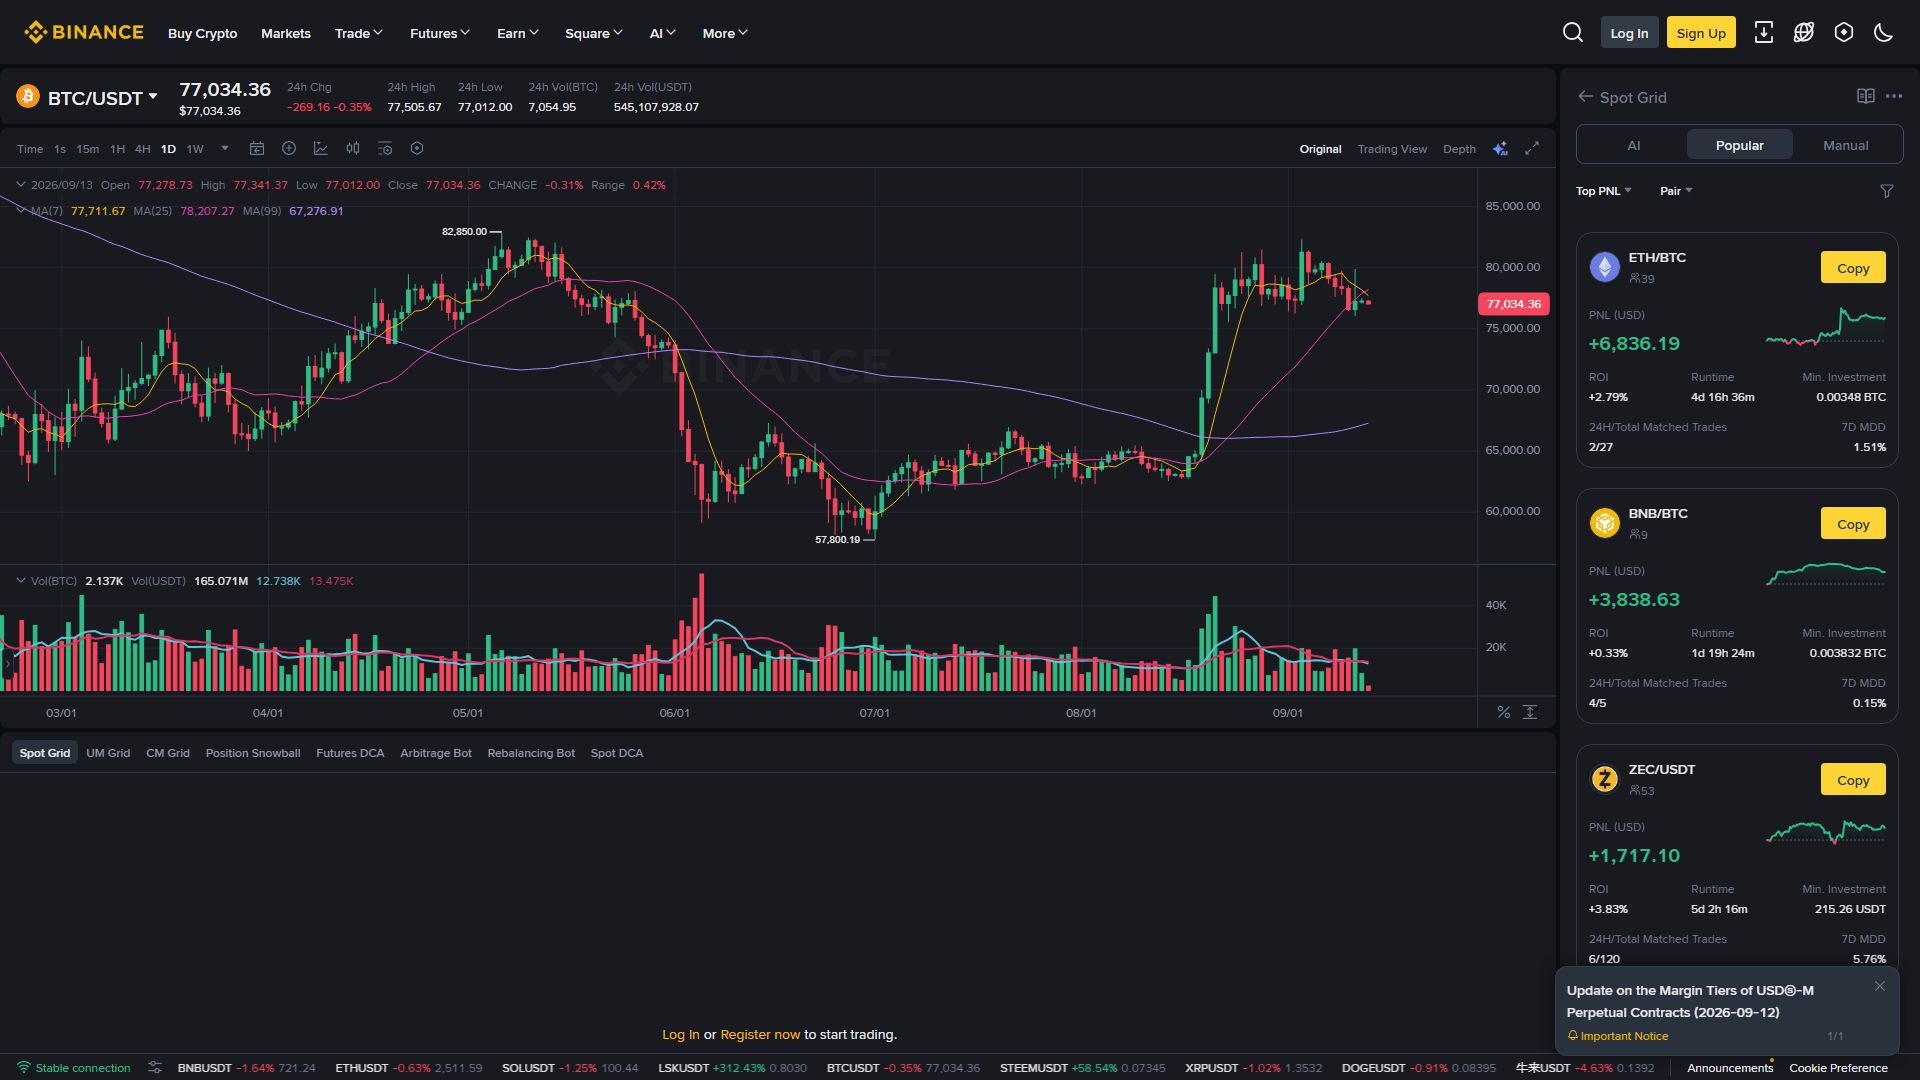
Task: Select the 1H time interval
Action: click(x=117, y=149)
